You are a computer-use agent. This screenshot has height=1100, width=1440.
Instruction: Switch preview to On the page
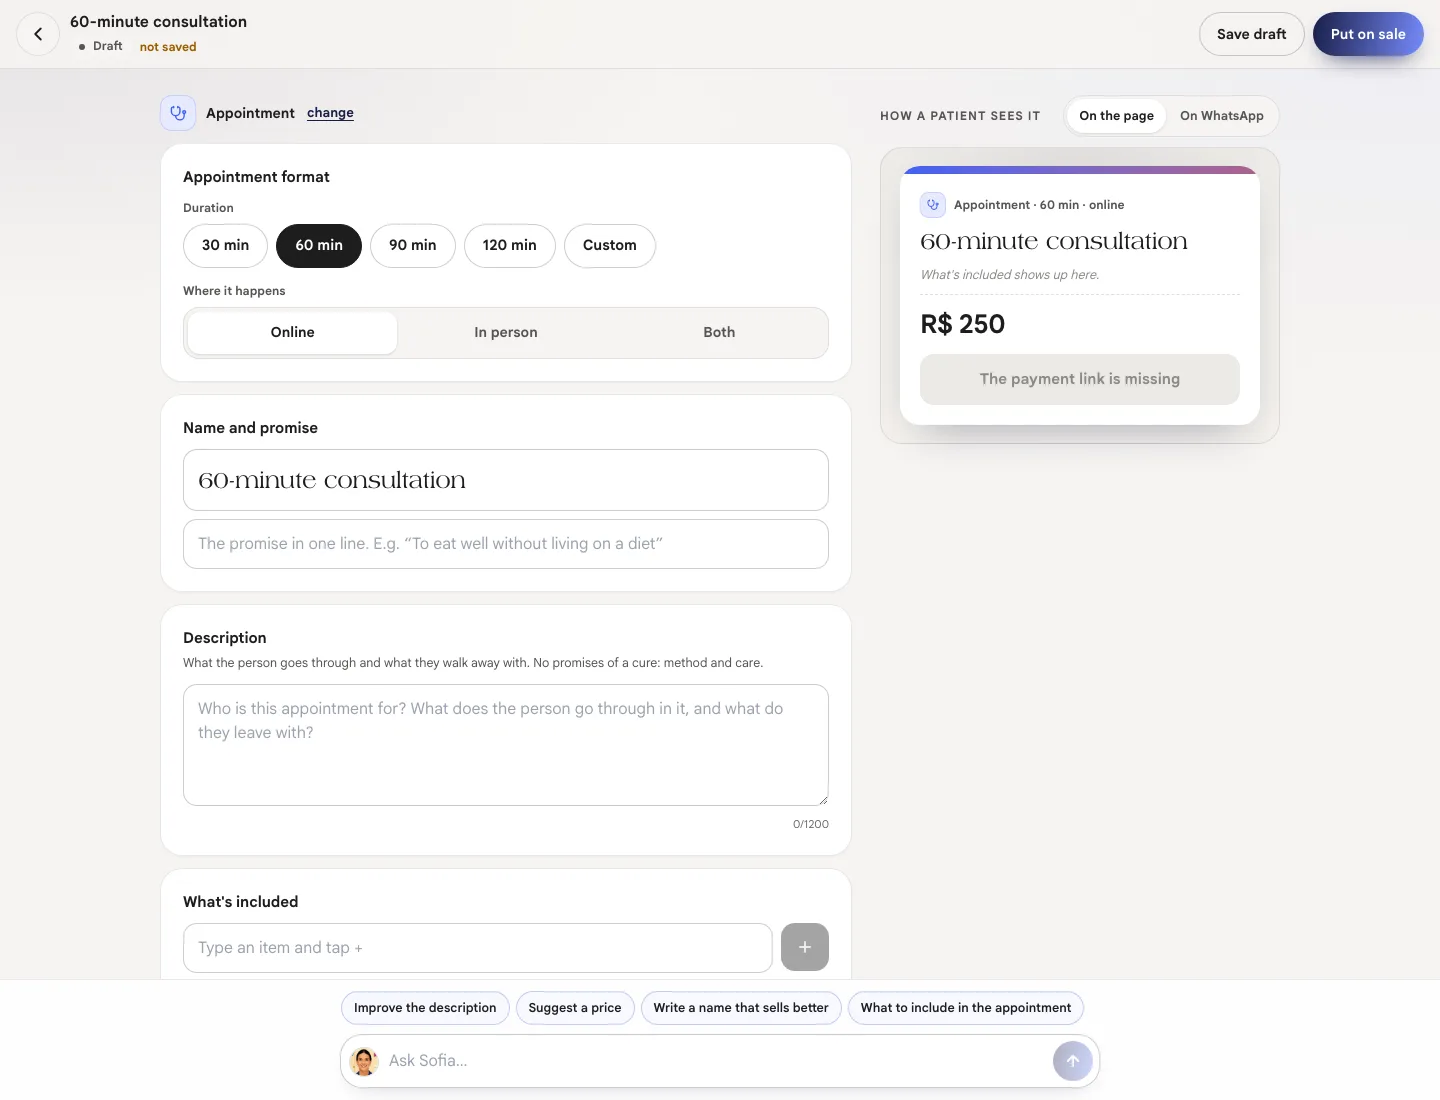point(1116,116)
